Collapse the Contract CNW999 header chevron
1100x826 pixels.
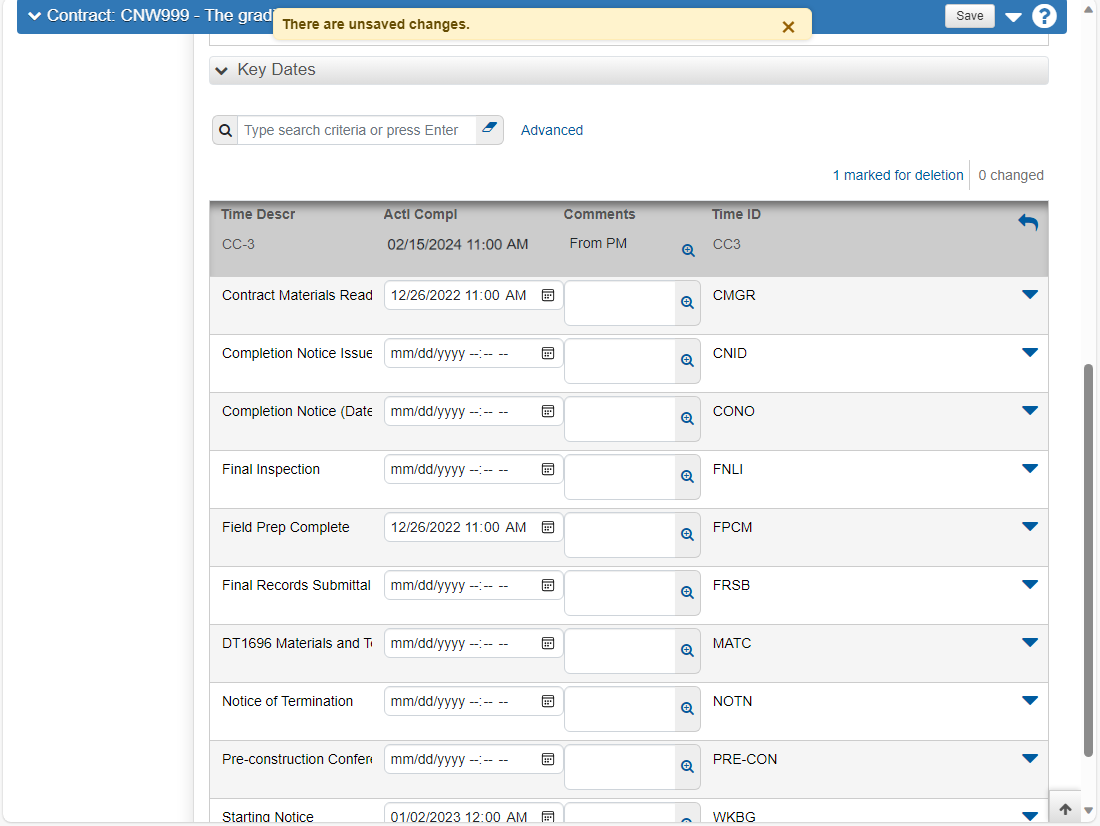[34, 15]
